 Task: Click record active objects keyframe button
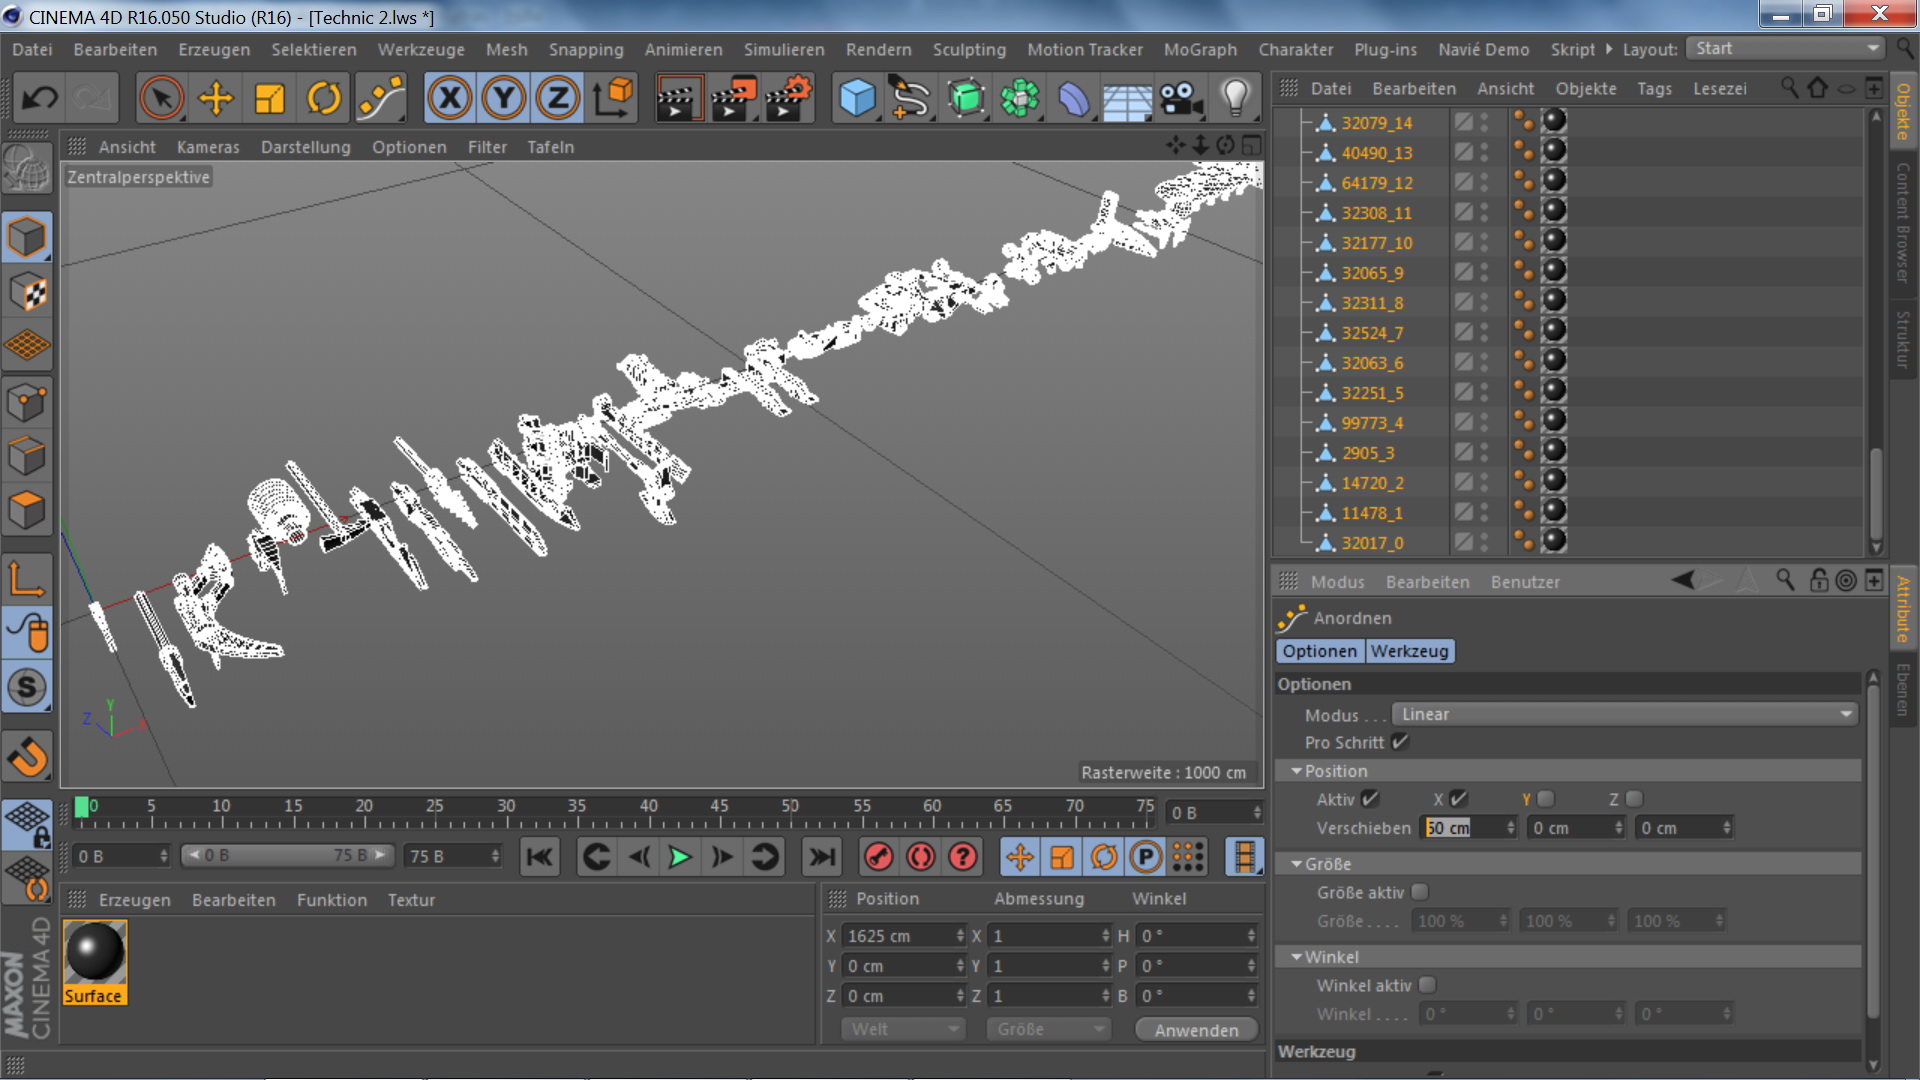(x=878, y=857)
